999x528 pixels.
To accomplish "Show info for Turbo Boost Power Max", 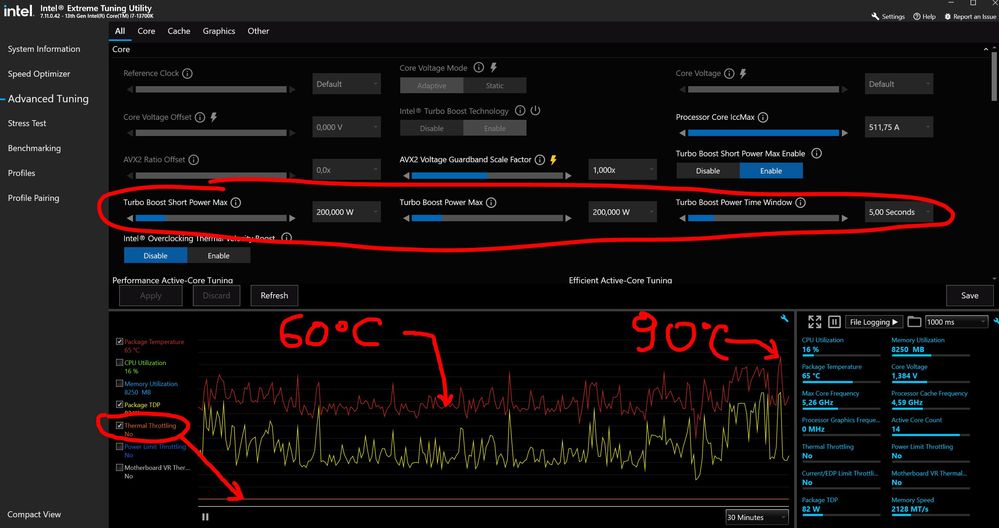I will point(491,203).
